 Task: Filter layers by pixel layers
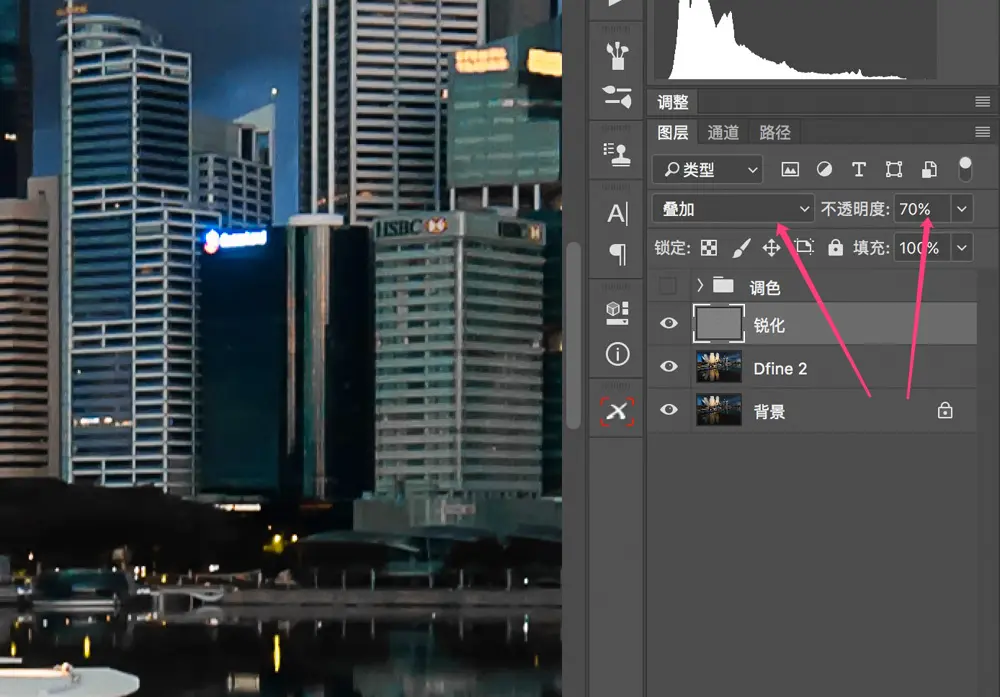790,169
